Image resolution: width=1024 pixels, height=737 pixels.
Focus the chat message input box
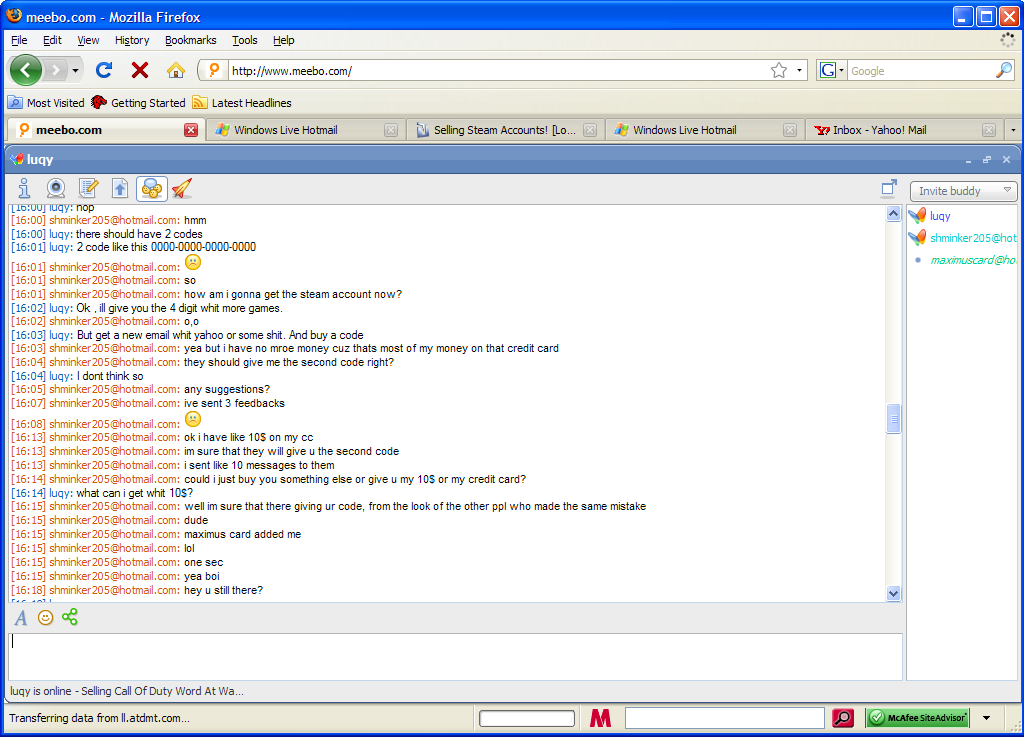click(455, 656)
